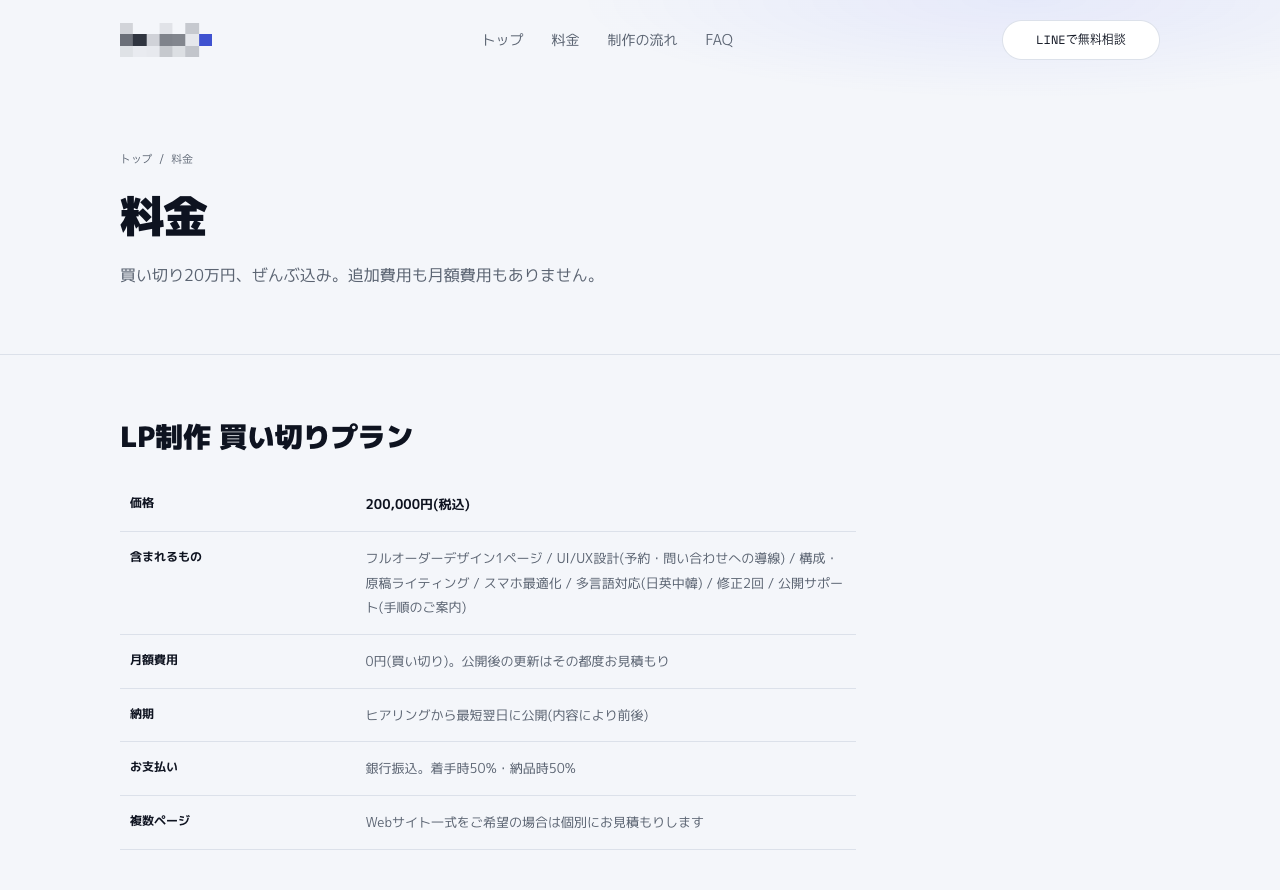Click the pixelated site logo
The height and width of the screenshot is (890, 1280).
166,40
